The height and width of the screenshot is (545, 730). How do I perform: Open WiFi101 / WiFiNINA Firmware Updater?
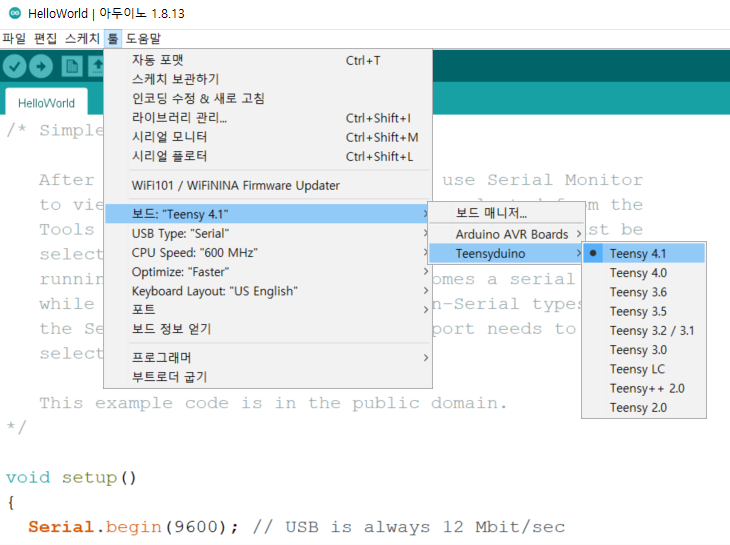click(268, 186)
